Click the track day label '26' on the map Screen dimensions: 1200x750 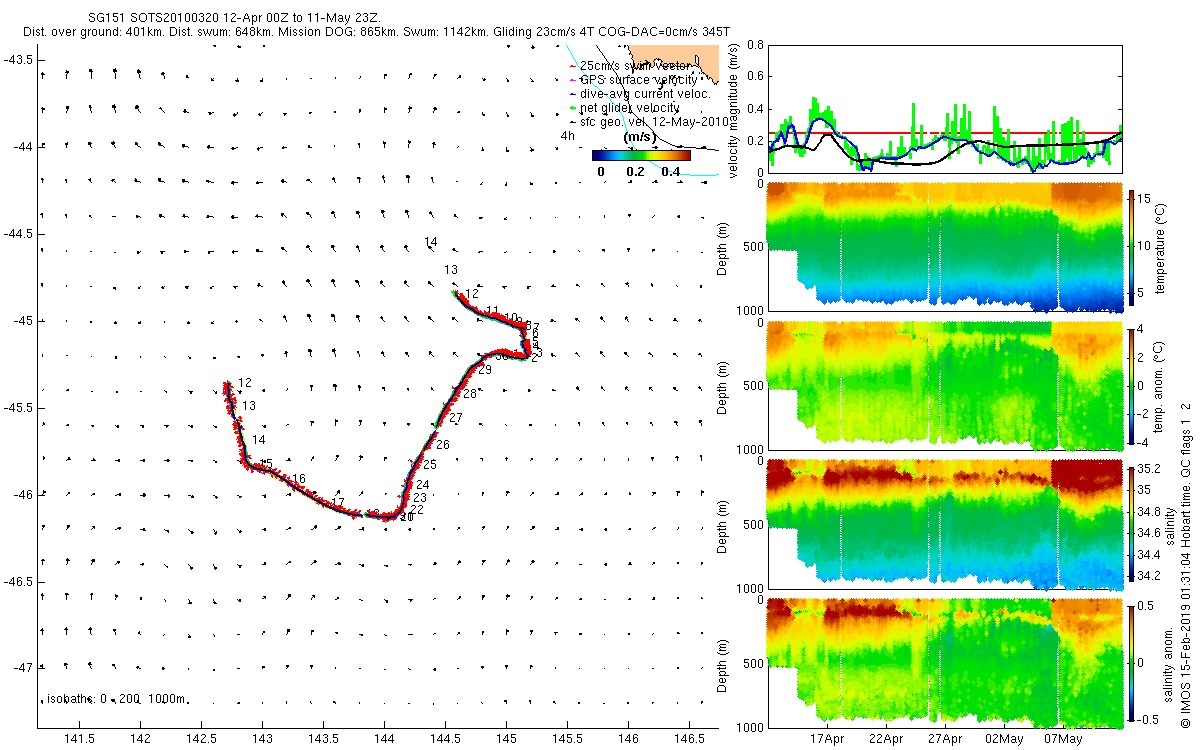(x=443, y=445)
